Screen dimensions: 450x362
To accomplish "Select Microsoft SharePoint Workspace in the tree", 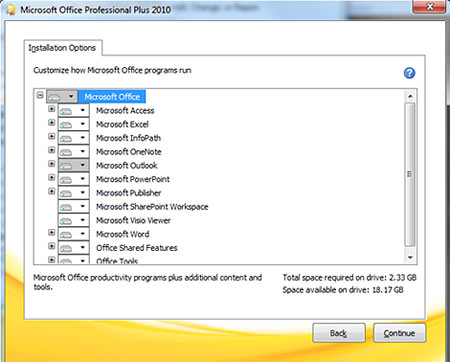I will pyautogui.click(x=152, y=206).
